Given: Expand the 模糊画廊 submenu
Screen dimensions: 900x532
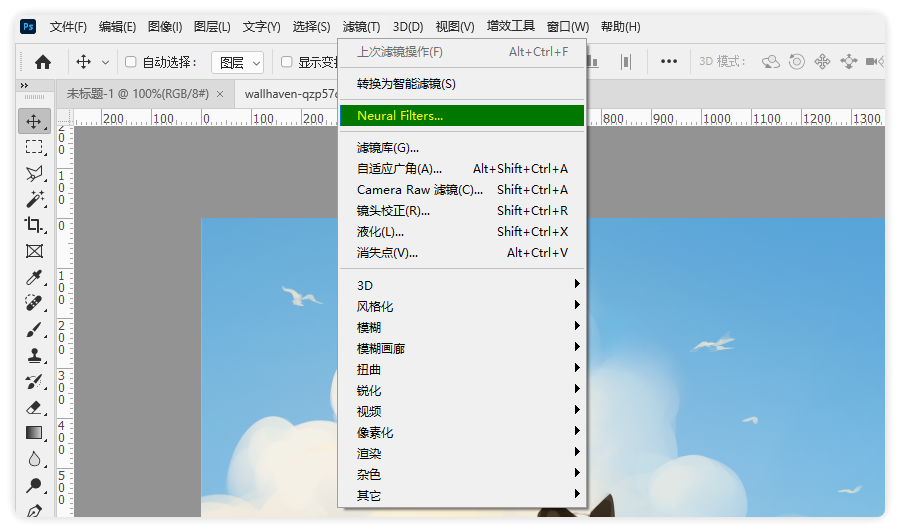Looking at the screenshot, I should (x=461, y=348).
